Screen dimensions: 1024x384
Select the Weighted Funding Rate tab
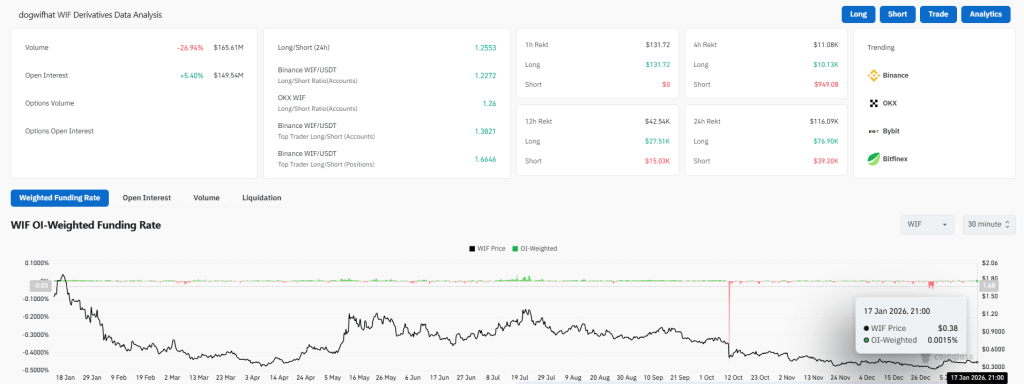pyautogui.click(x=59, y=198)
